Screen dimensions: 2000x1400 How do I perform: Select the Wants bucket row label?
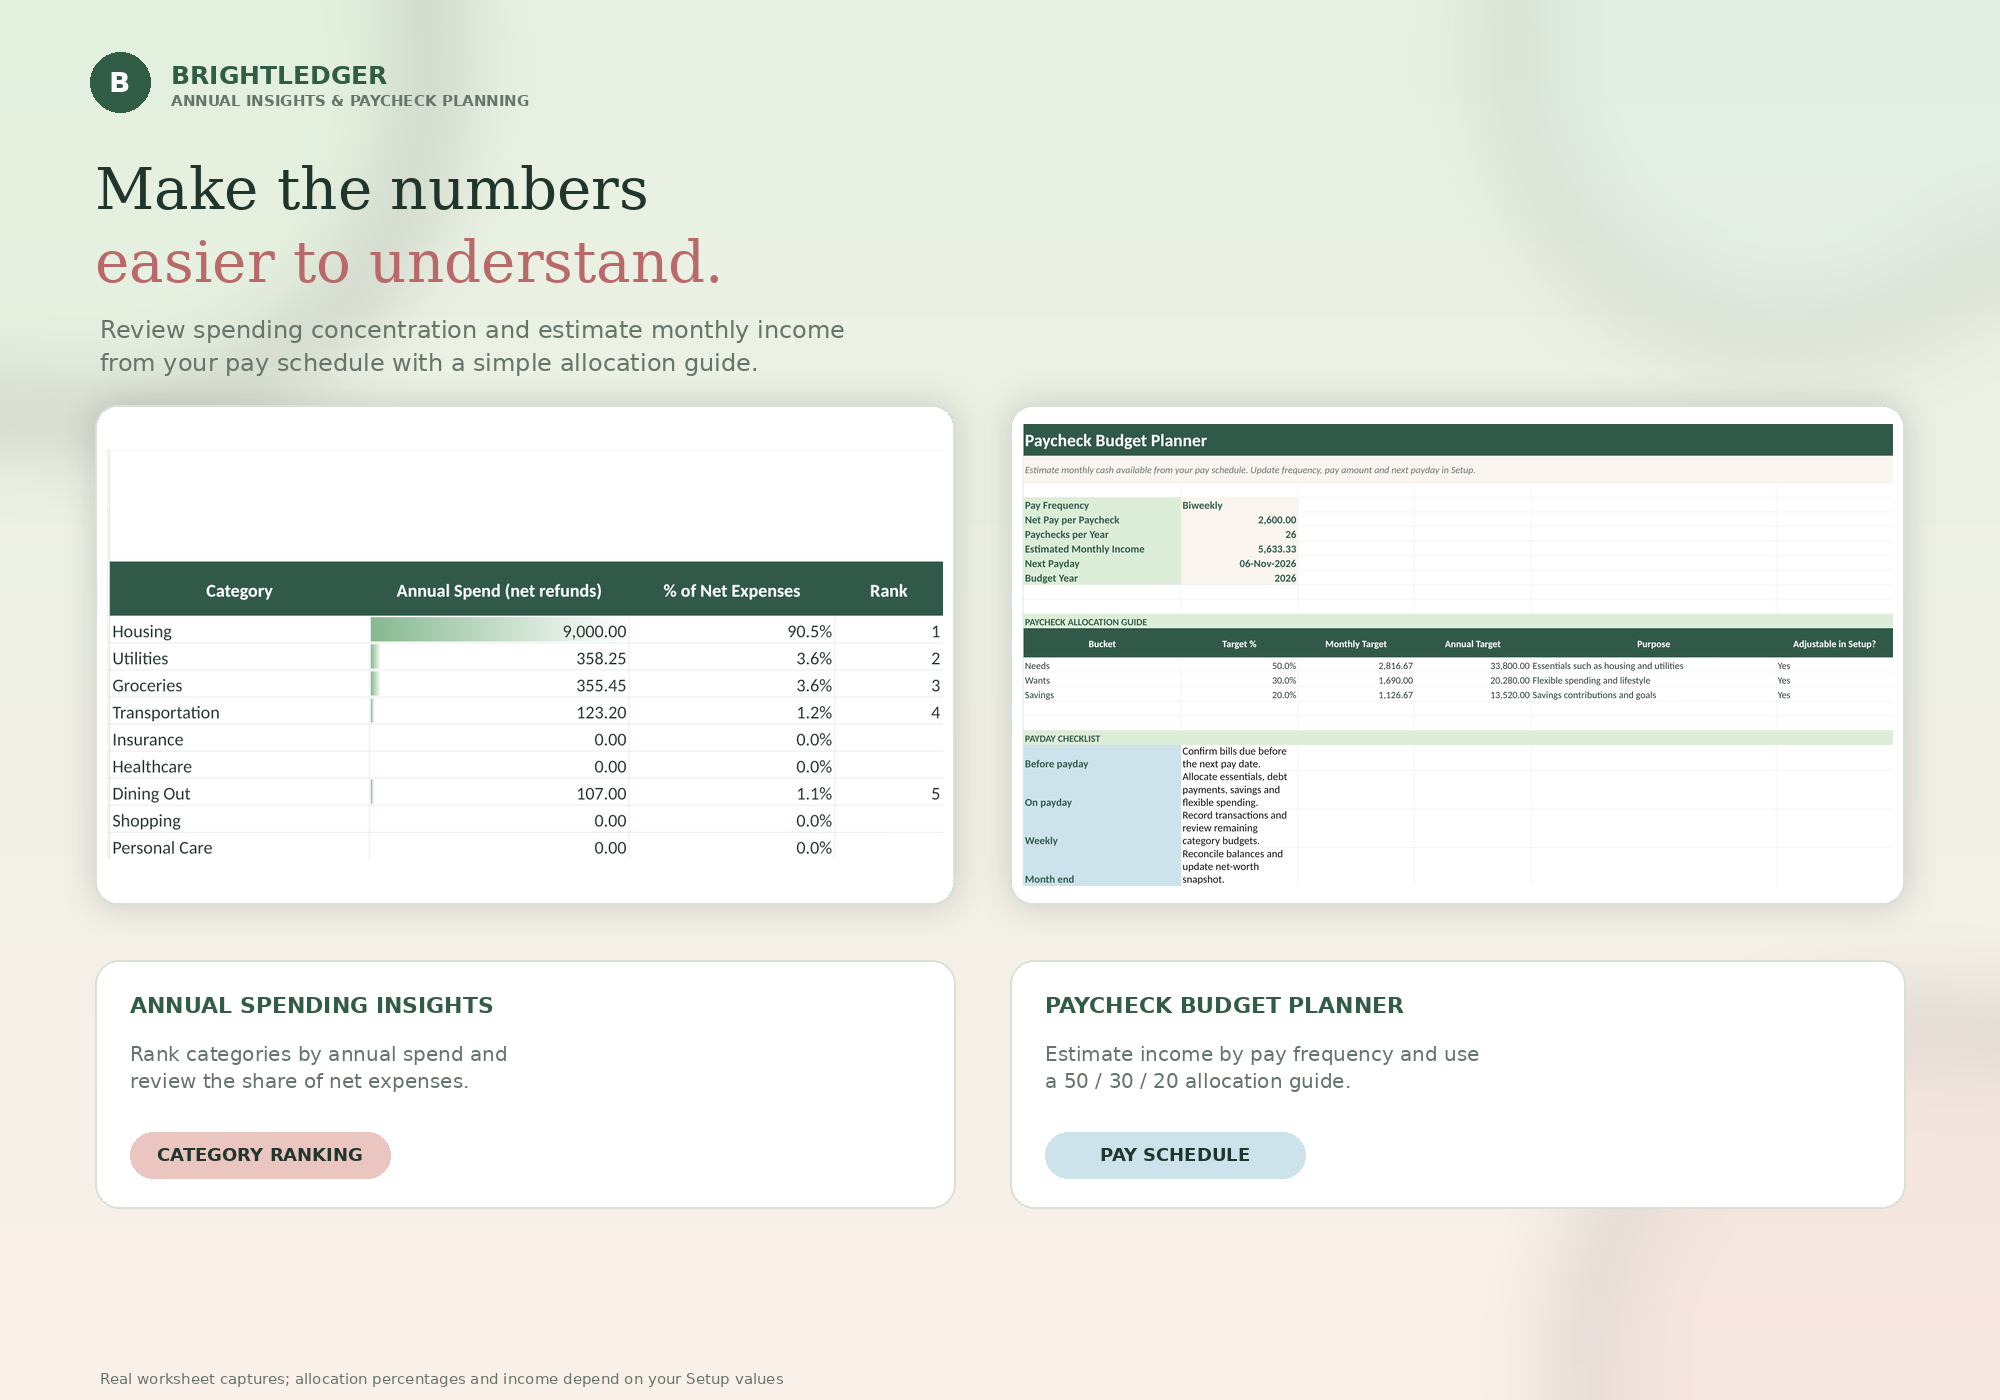[1037, 681]
